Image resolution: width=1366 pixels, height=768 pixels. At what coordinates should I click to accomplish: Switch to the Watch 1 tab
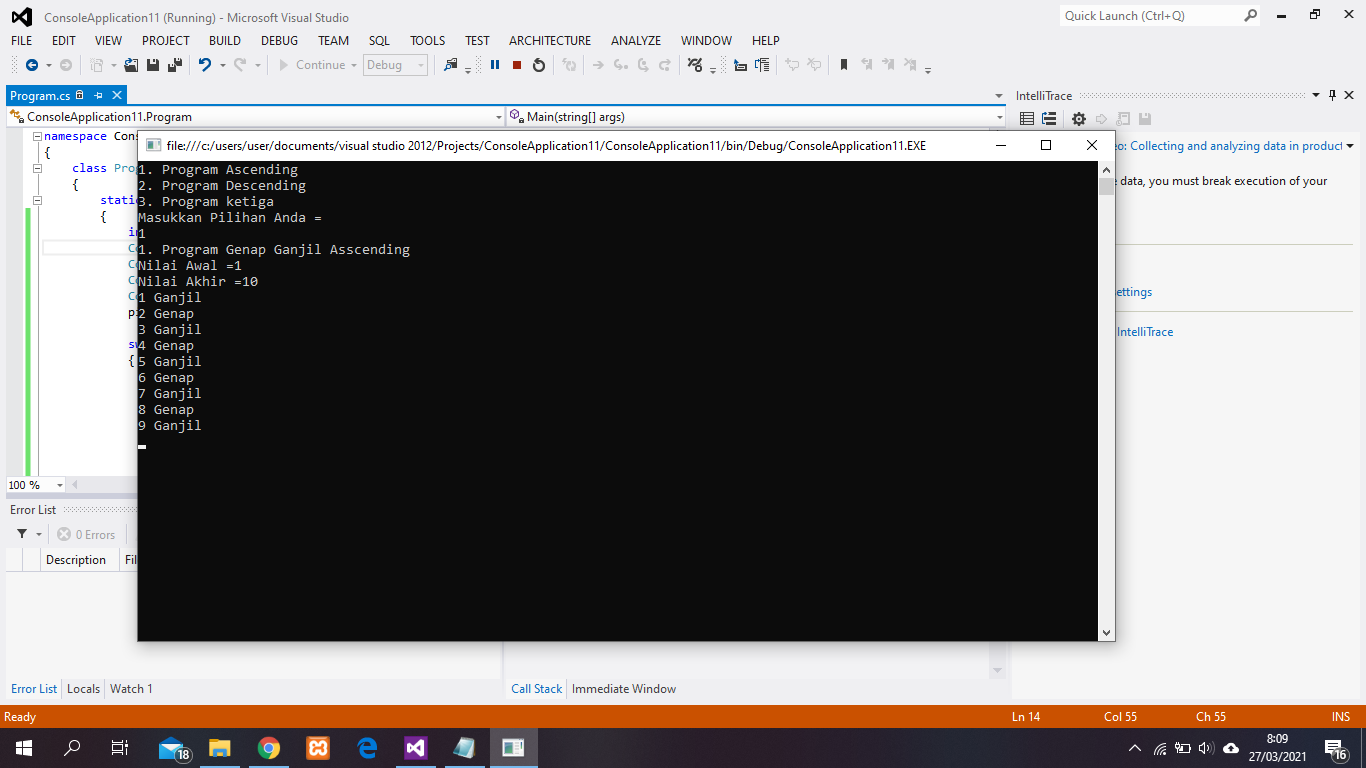coord(131,689)
